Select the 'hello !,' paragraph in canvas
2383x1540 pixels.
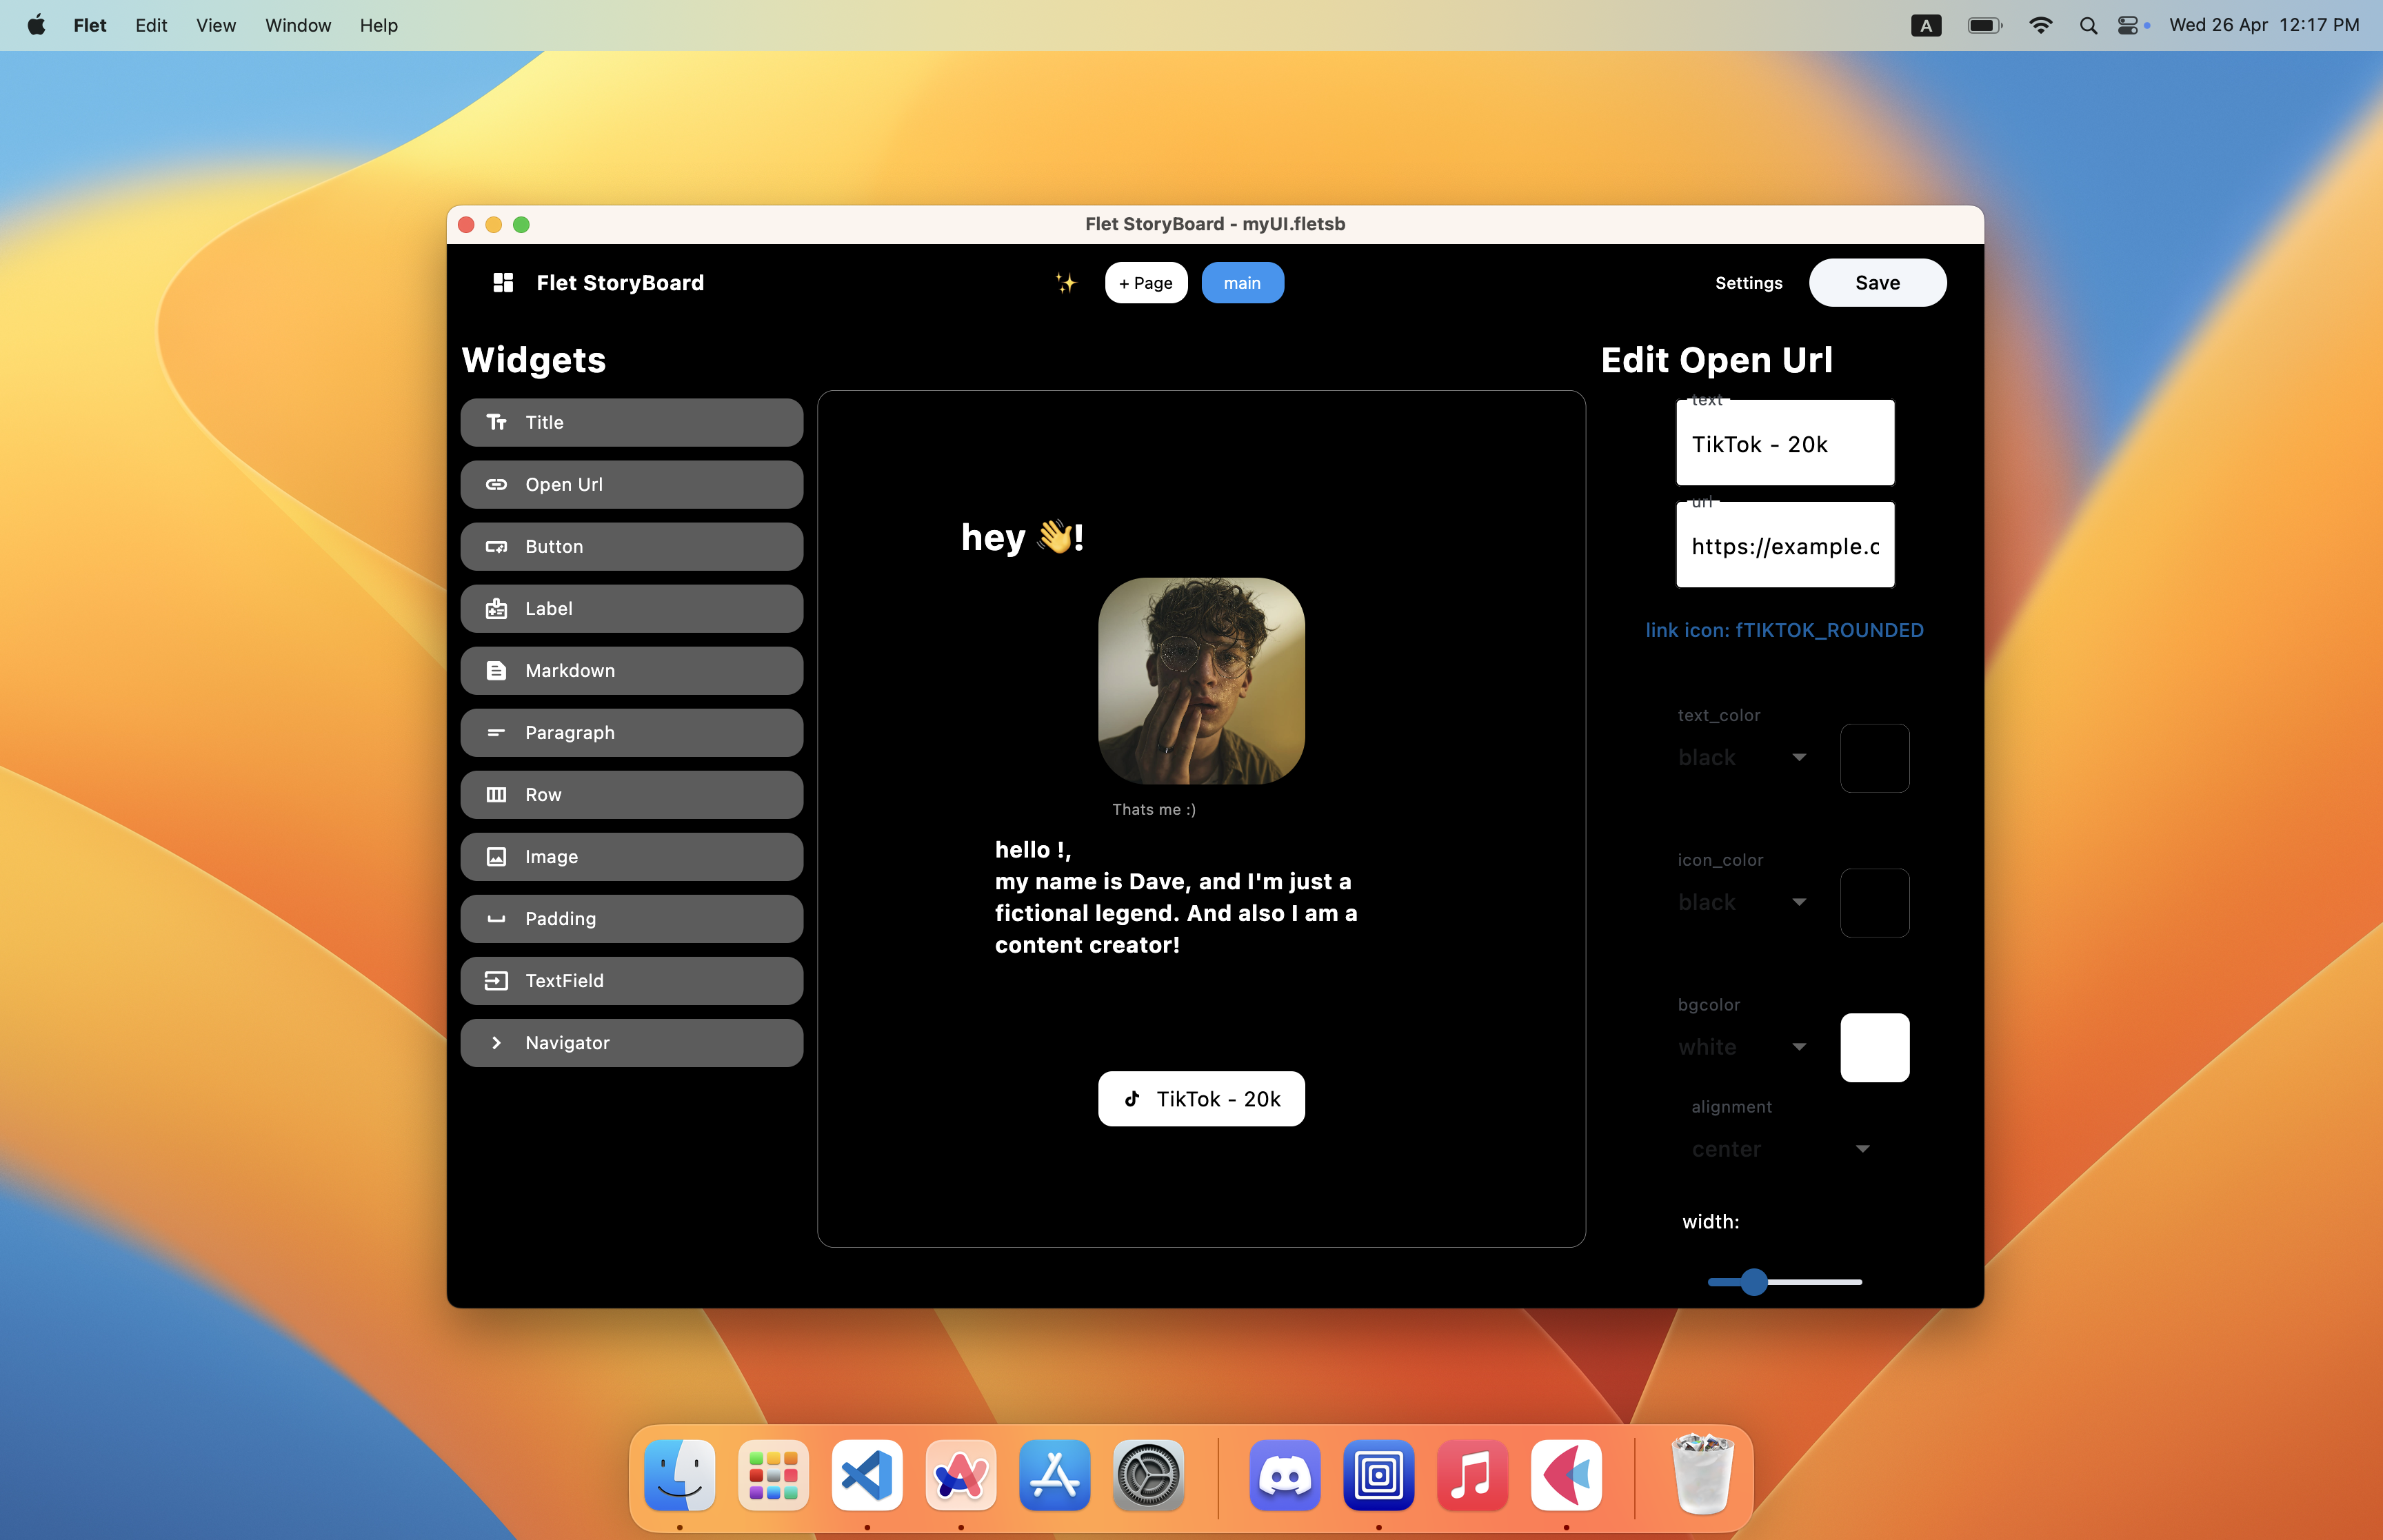coord(1176,897)
